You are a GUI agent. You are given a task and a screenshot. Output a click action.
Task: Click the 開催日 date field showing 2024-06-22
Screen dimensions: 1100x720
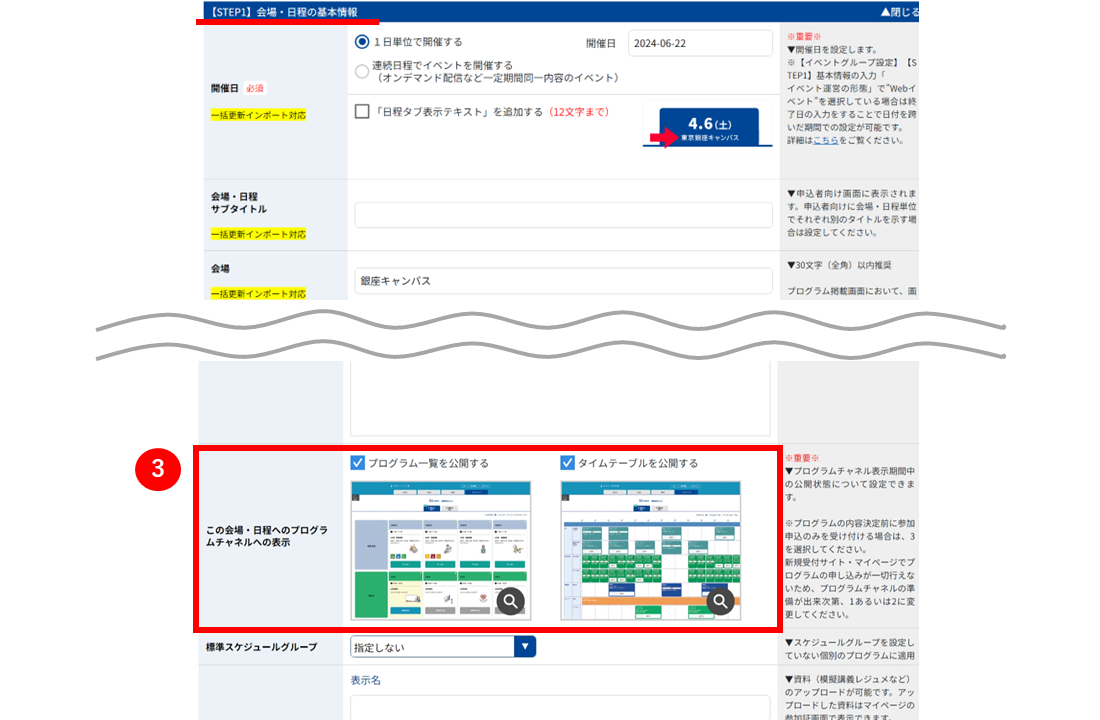click(700, 44)
